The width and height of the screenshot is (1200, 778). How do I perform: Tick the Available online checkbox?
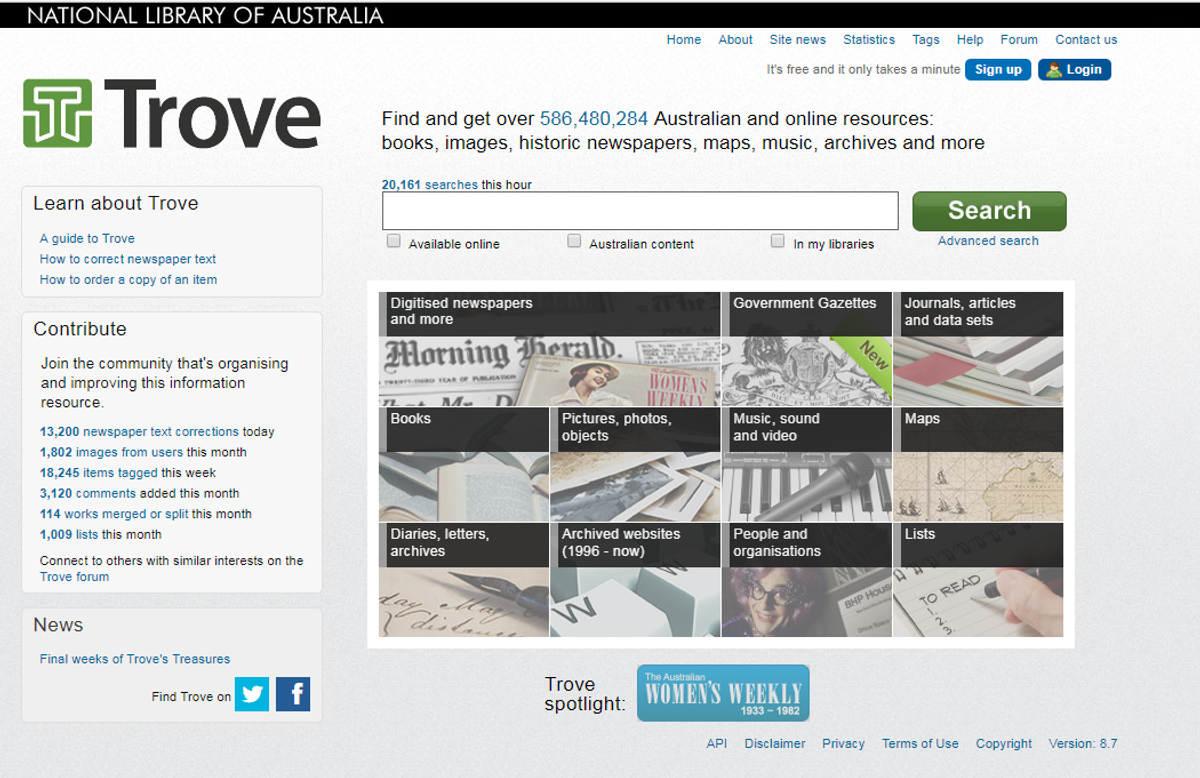pyautogui.click(x=394, y=241)
